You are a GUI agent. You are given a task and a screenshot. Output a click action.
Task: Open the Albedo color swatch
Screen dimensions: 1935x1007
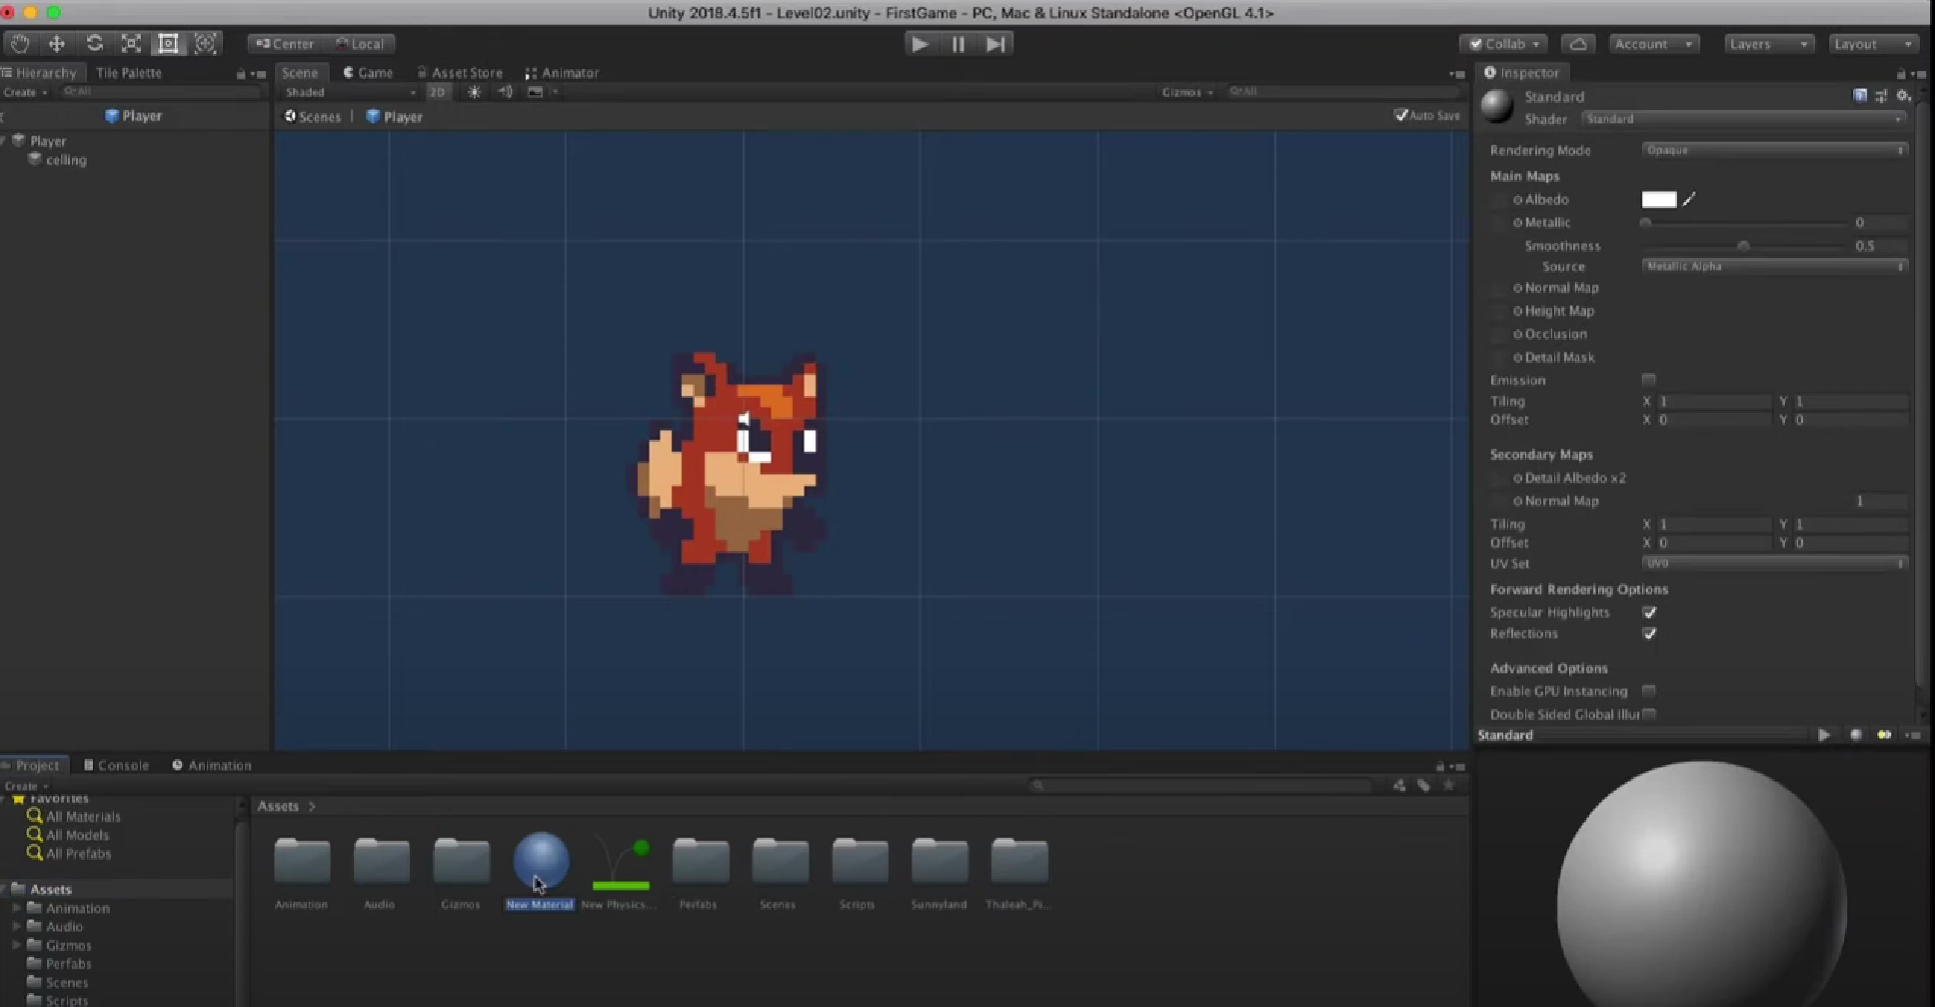1659,199
